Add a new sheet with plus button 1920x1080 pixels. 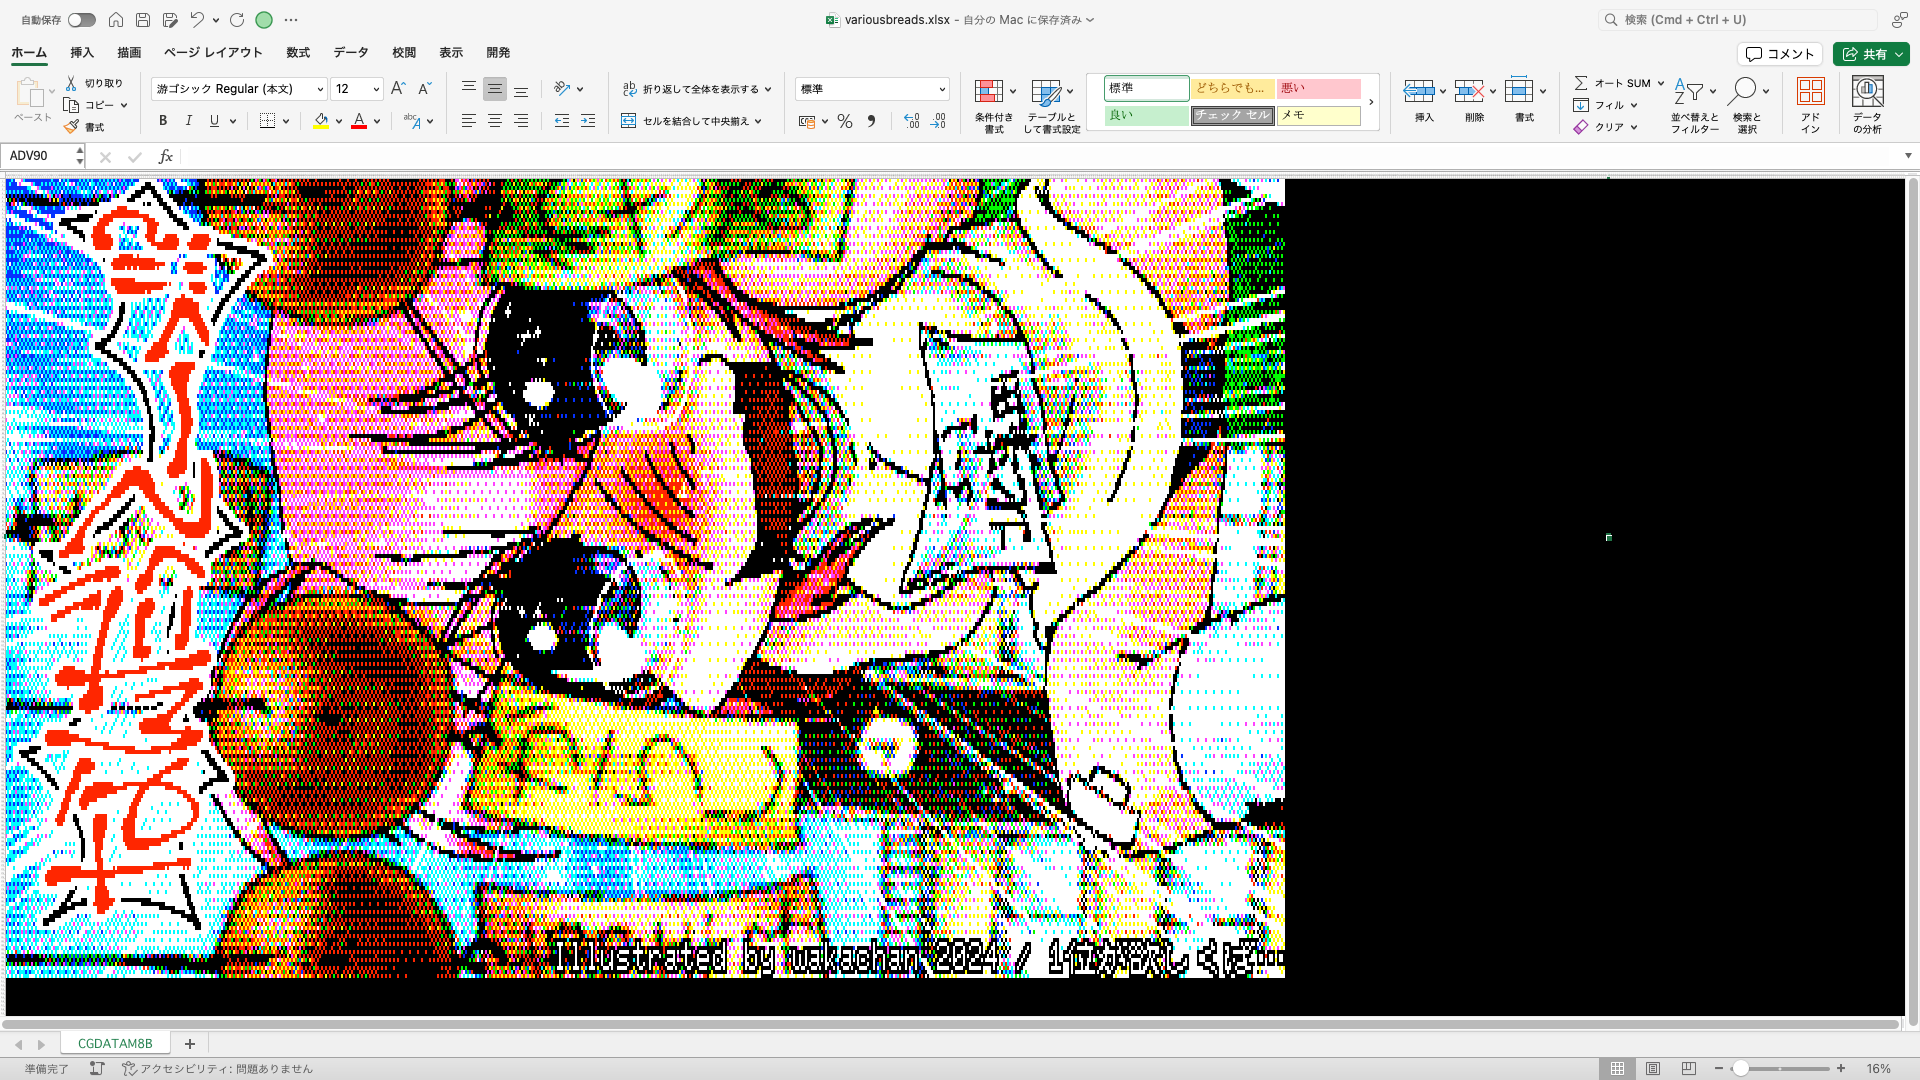[189, 1043]
